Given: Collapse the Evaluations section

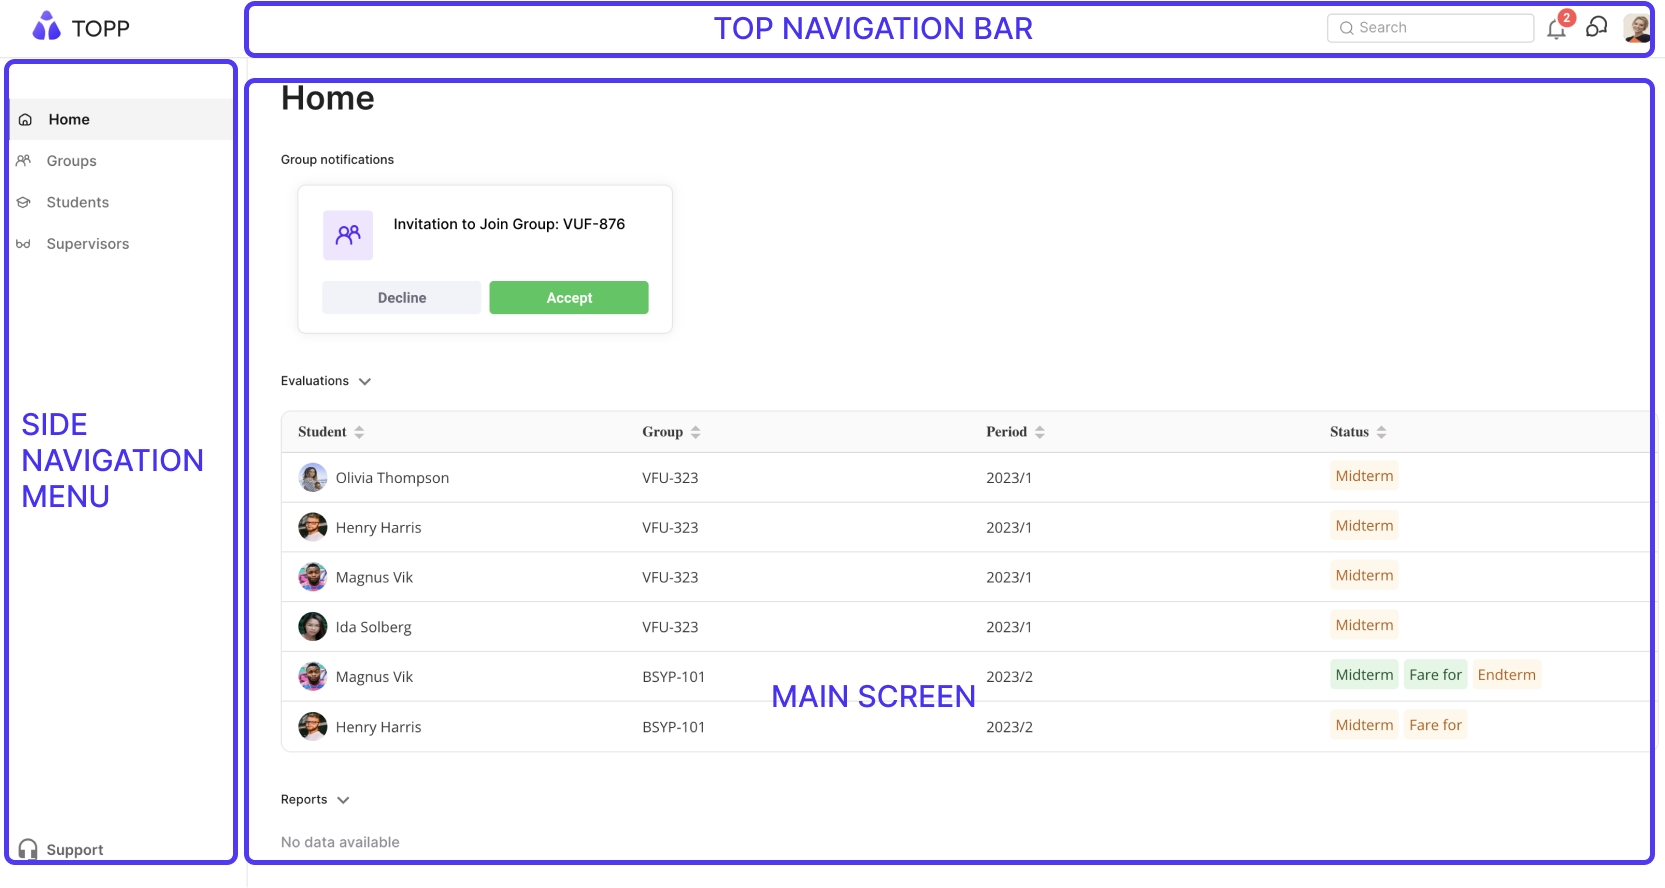Looking at the screenshot, I should click(x=365, y=381).
